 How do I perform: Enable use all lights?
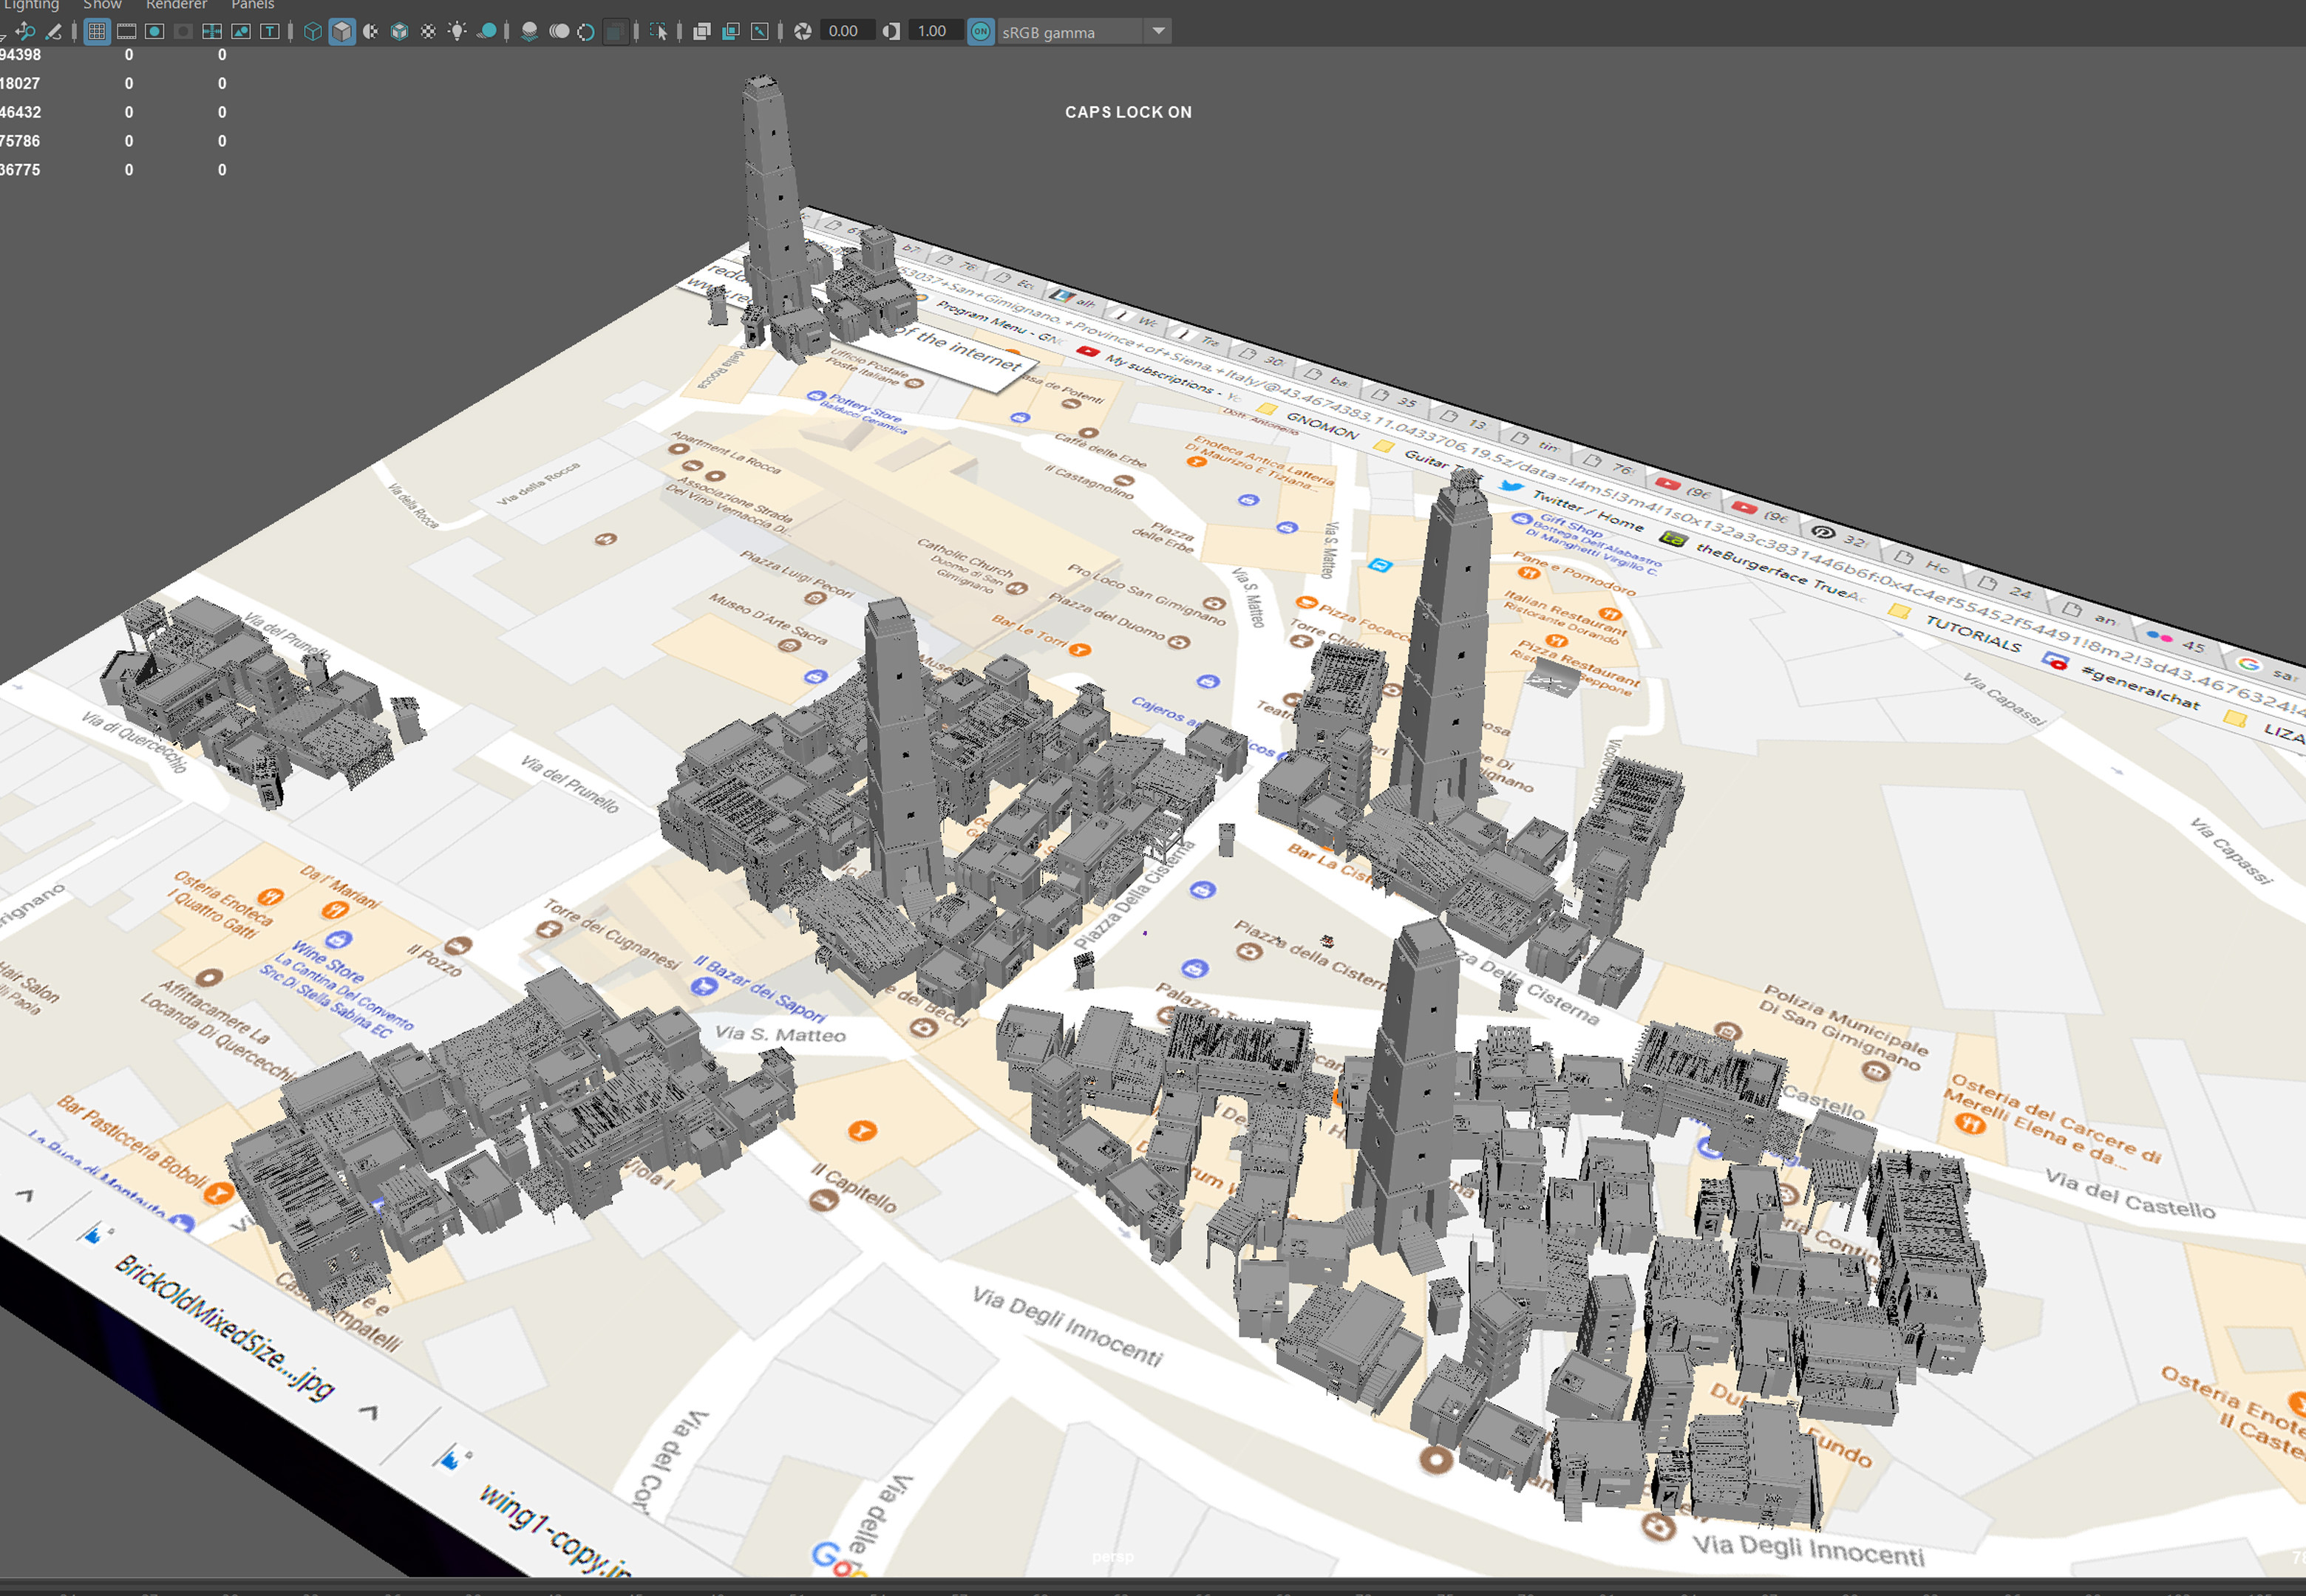[x=457, y=32]
